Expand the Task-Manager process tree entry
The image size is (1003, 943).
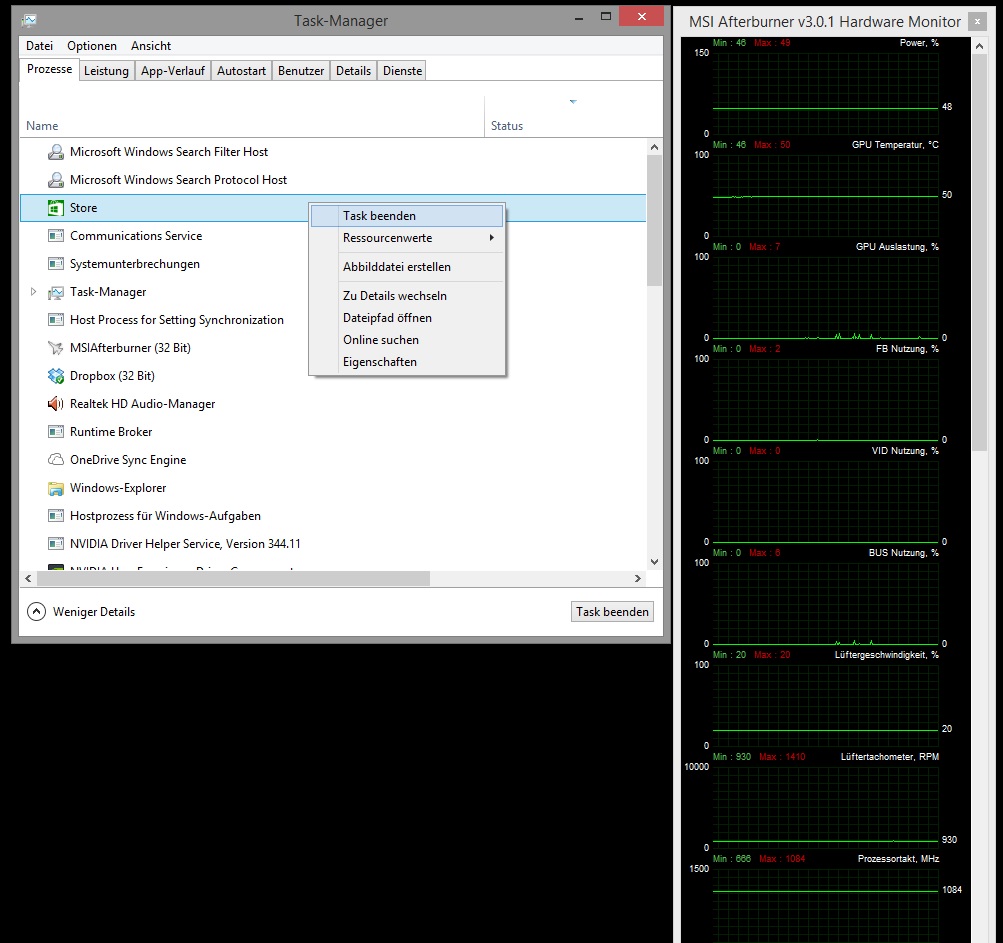point(33,292)
